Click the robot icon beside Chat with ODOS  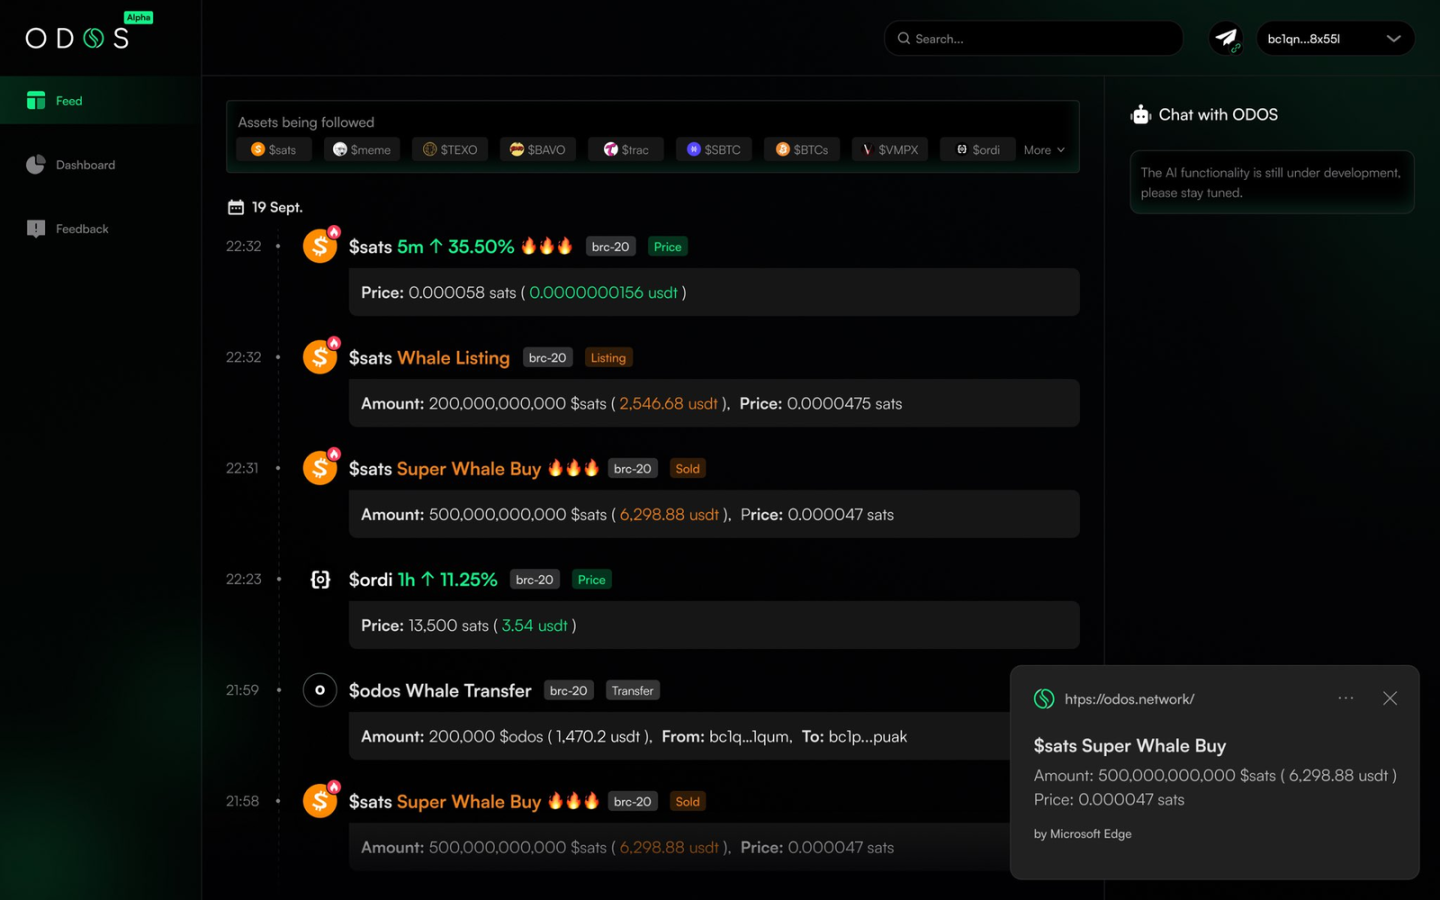point(1140,115)
